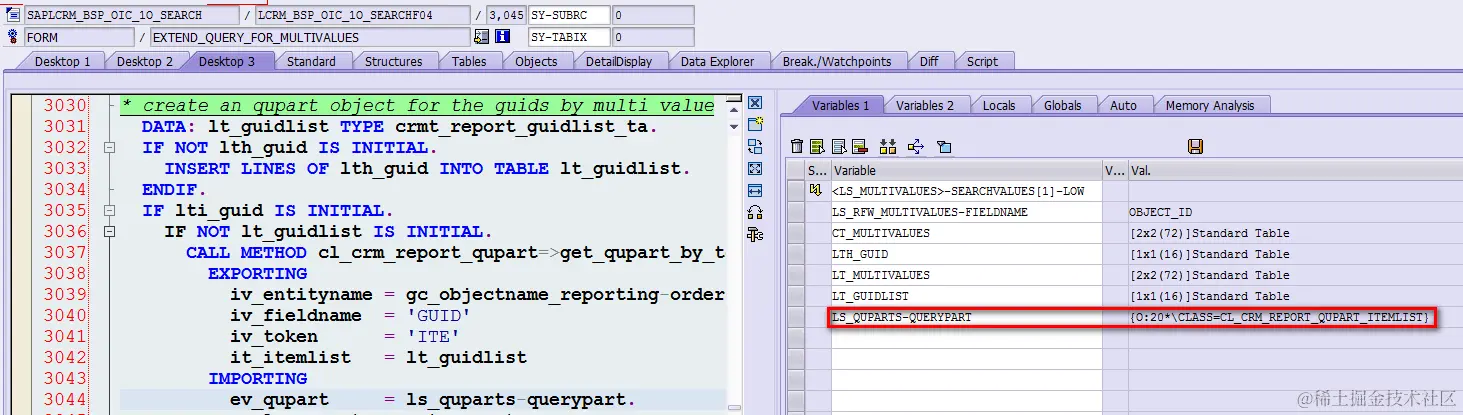The height and width of the screenshot is (415, 1463).
Task: Click variable cell LT_MULTIVALUES
Action: (x=966, y=275)
